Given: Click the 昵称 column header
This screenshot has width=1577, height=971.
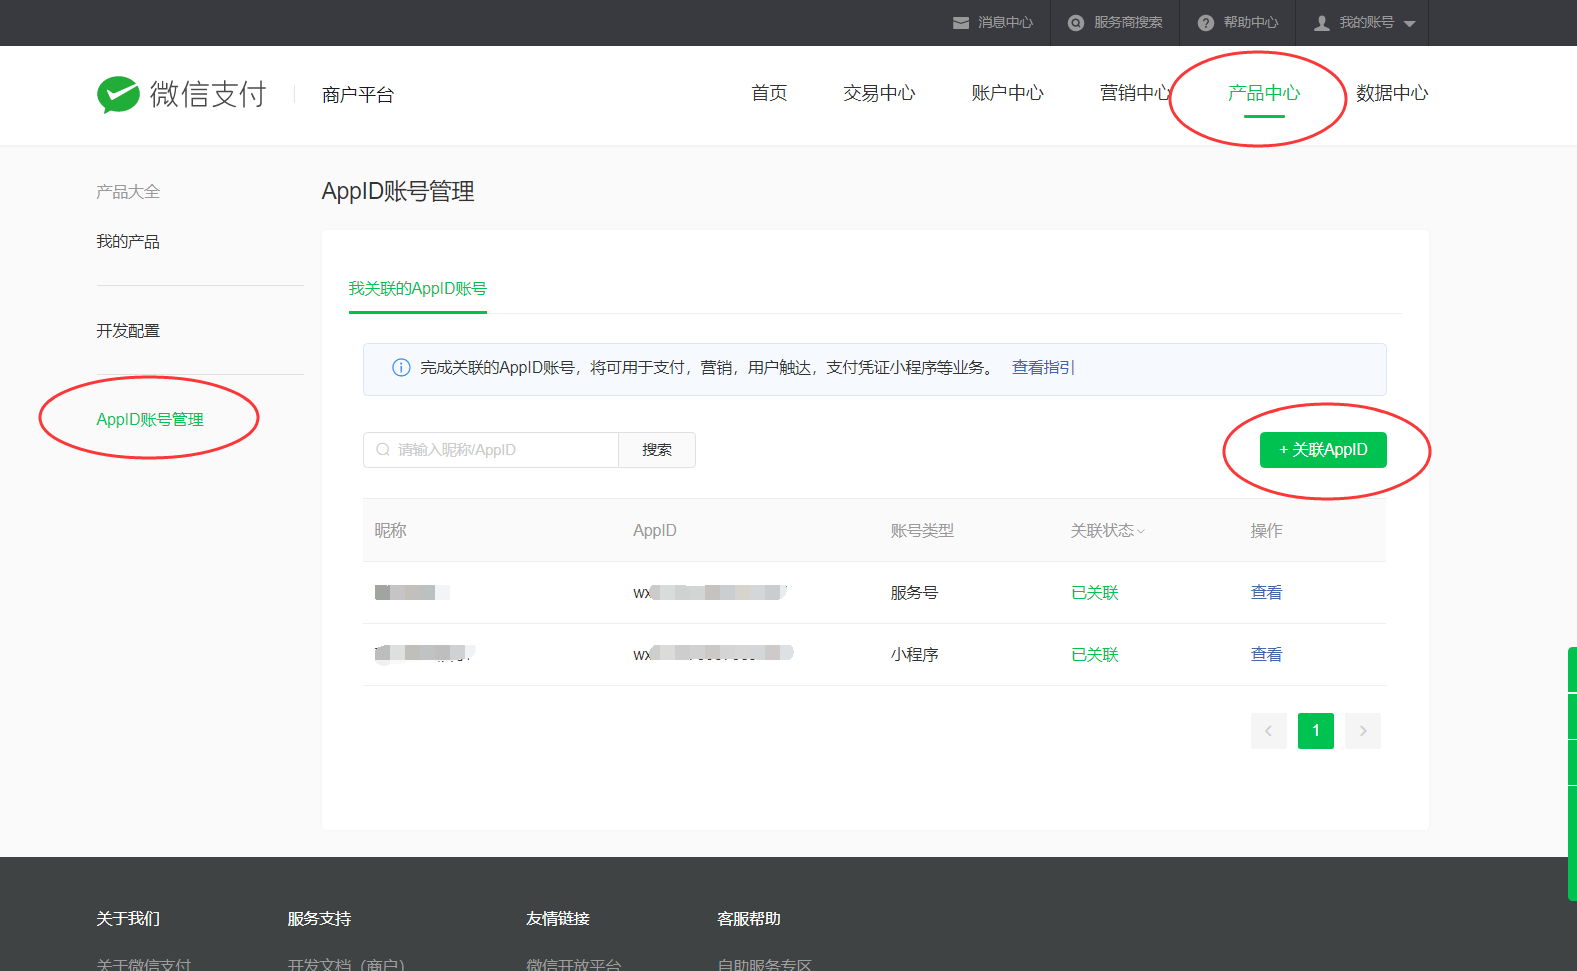Looking at the screenshot, I should 391,531.
